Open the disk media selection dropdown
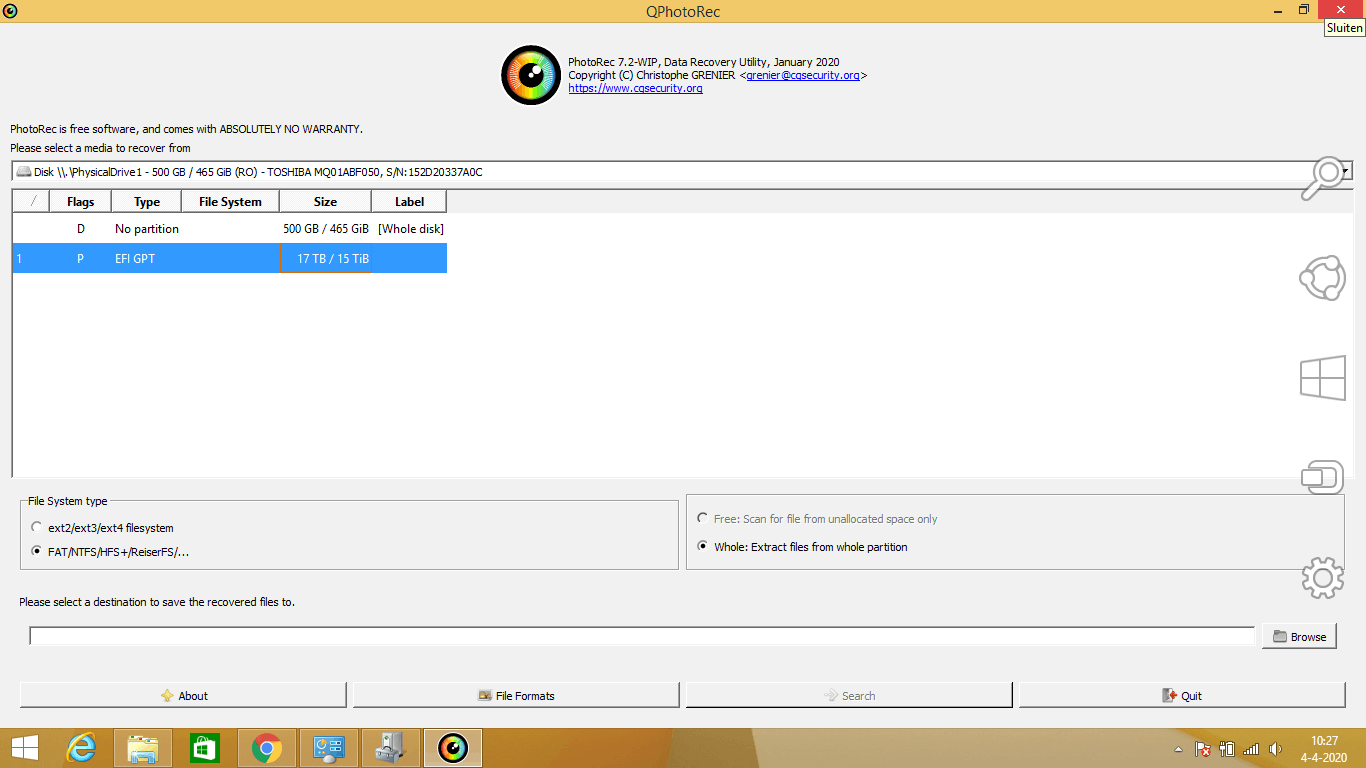This screenshot has height=768, width=1366. 682,172
